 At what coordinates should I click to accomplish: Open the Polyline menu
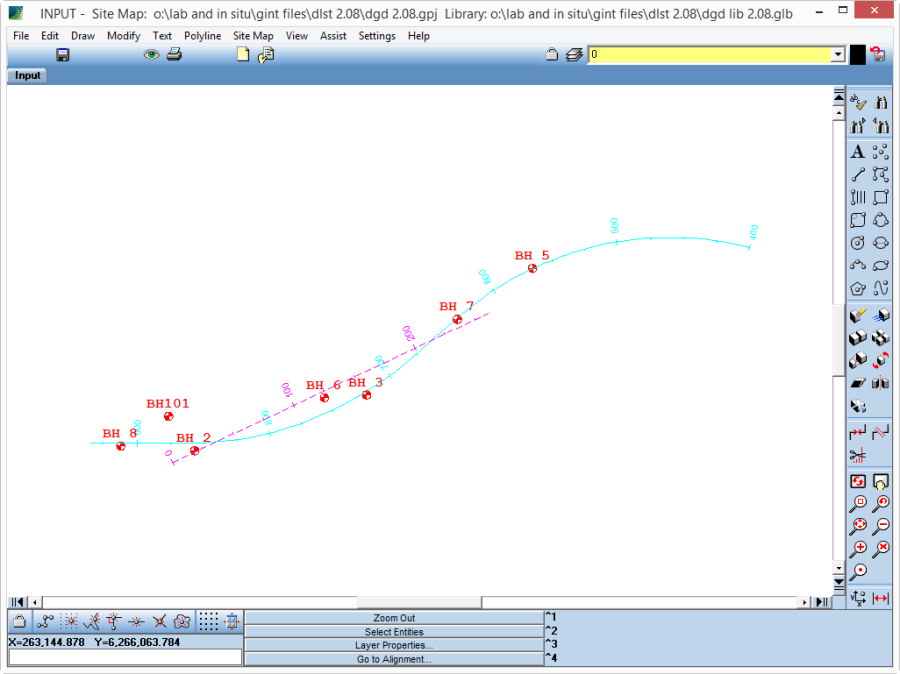(202, 36)
